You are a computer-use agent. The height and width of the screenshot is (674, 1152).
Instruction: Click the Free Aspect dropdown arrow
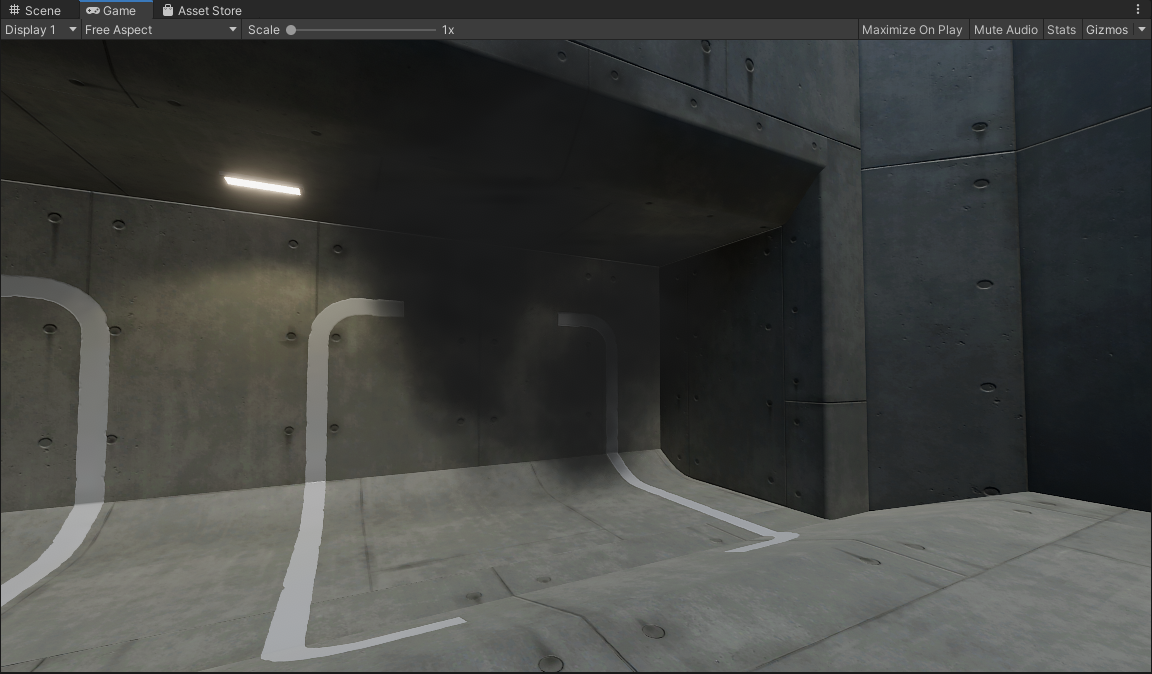click(x=232, y=29)
